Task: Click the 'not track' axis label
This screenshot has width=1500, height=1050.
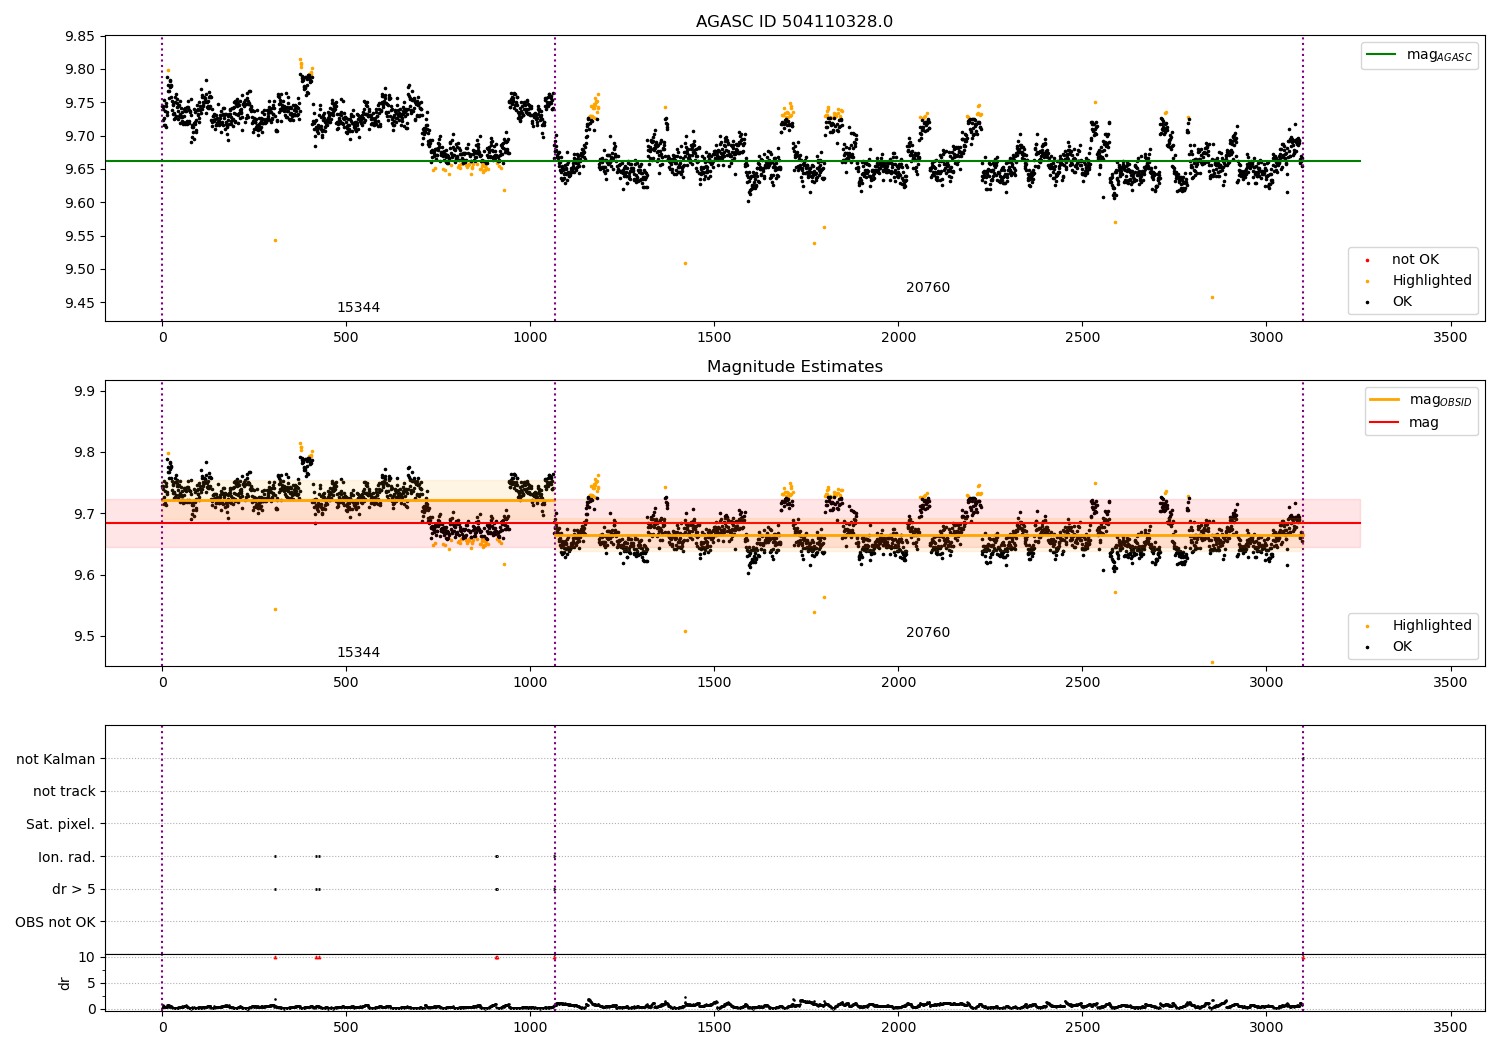Action: [64, 792]
